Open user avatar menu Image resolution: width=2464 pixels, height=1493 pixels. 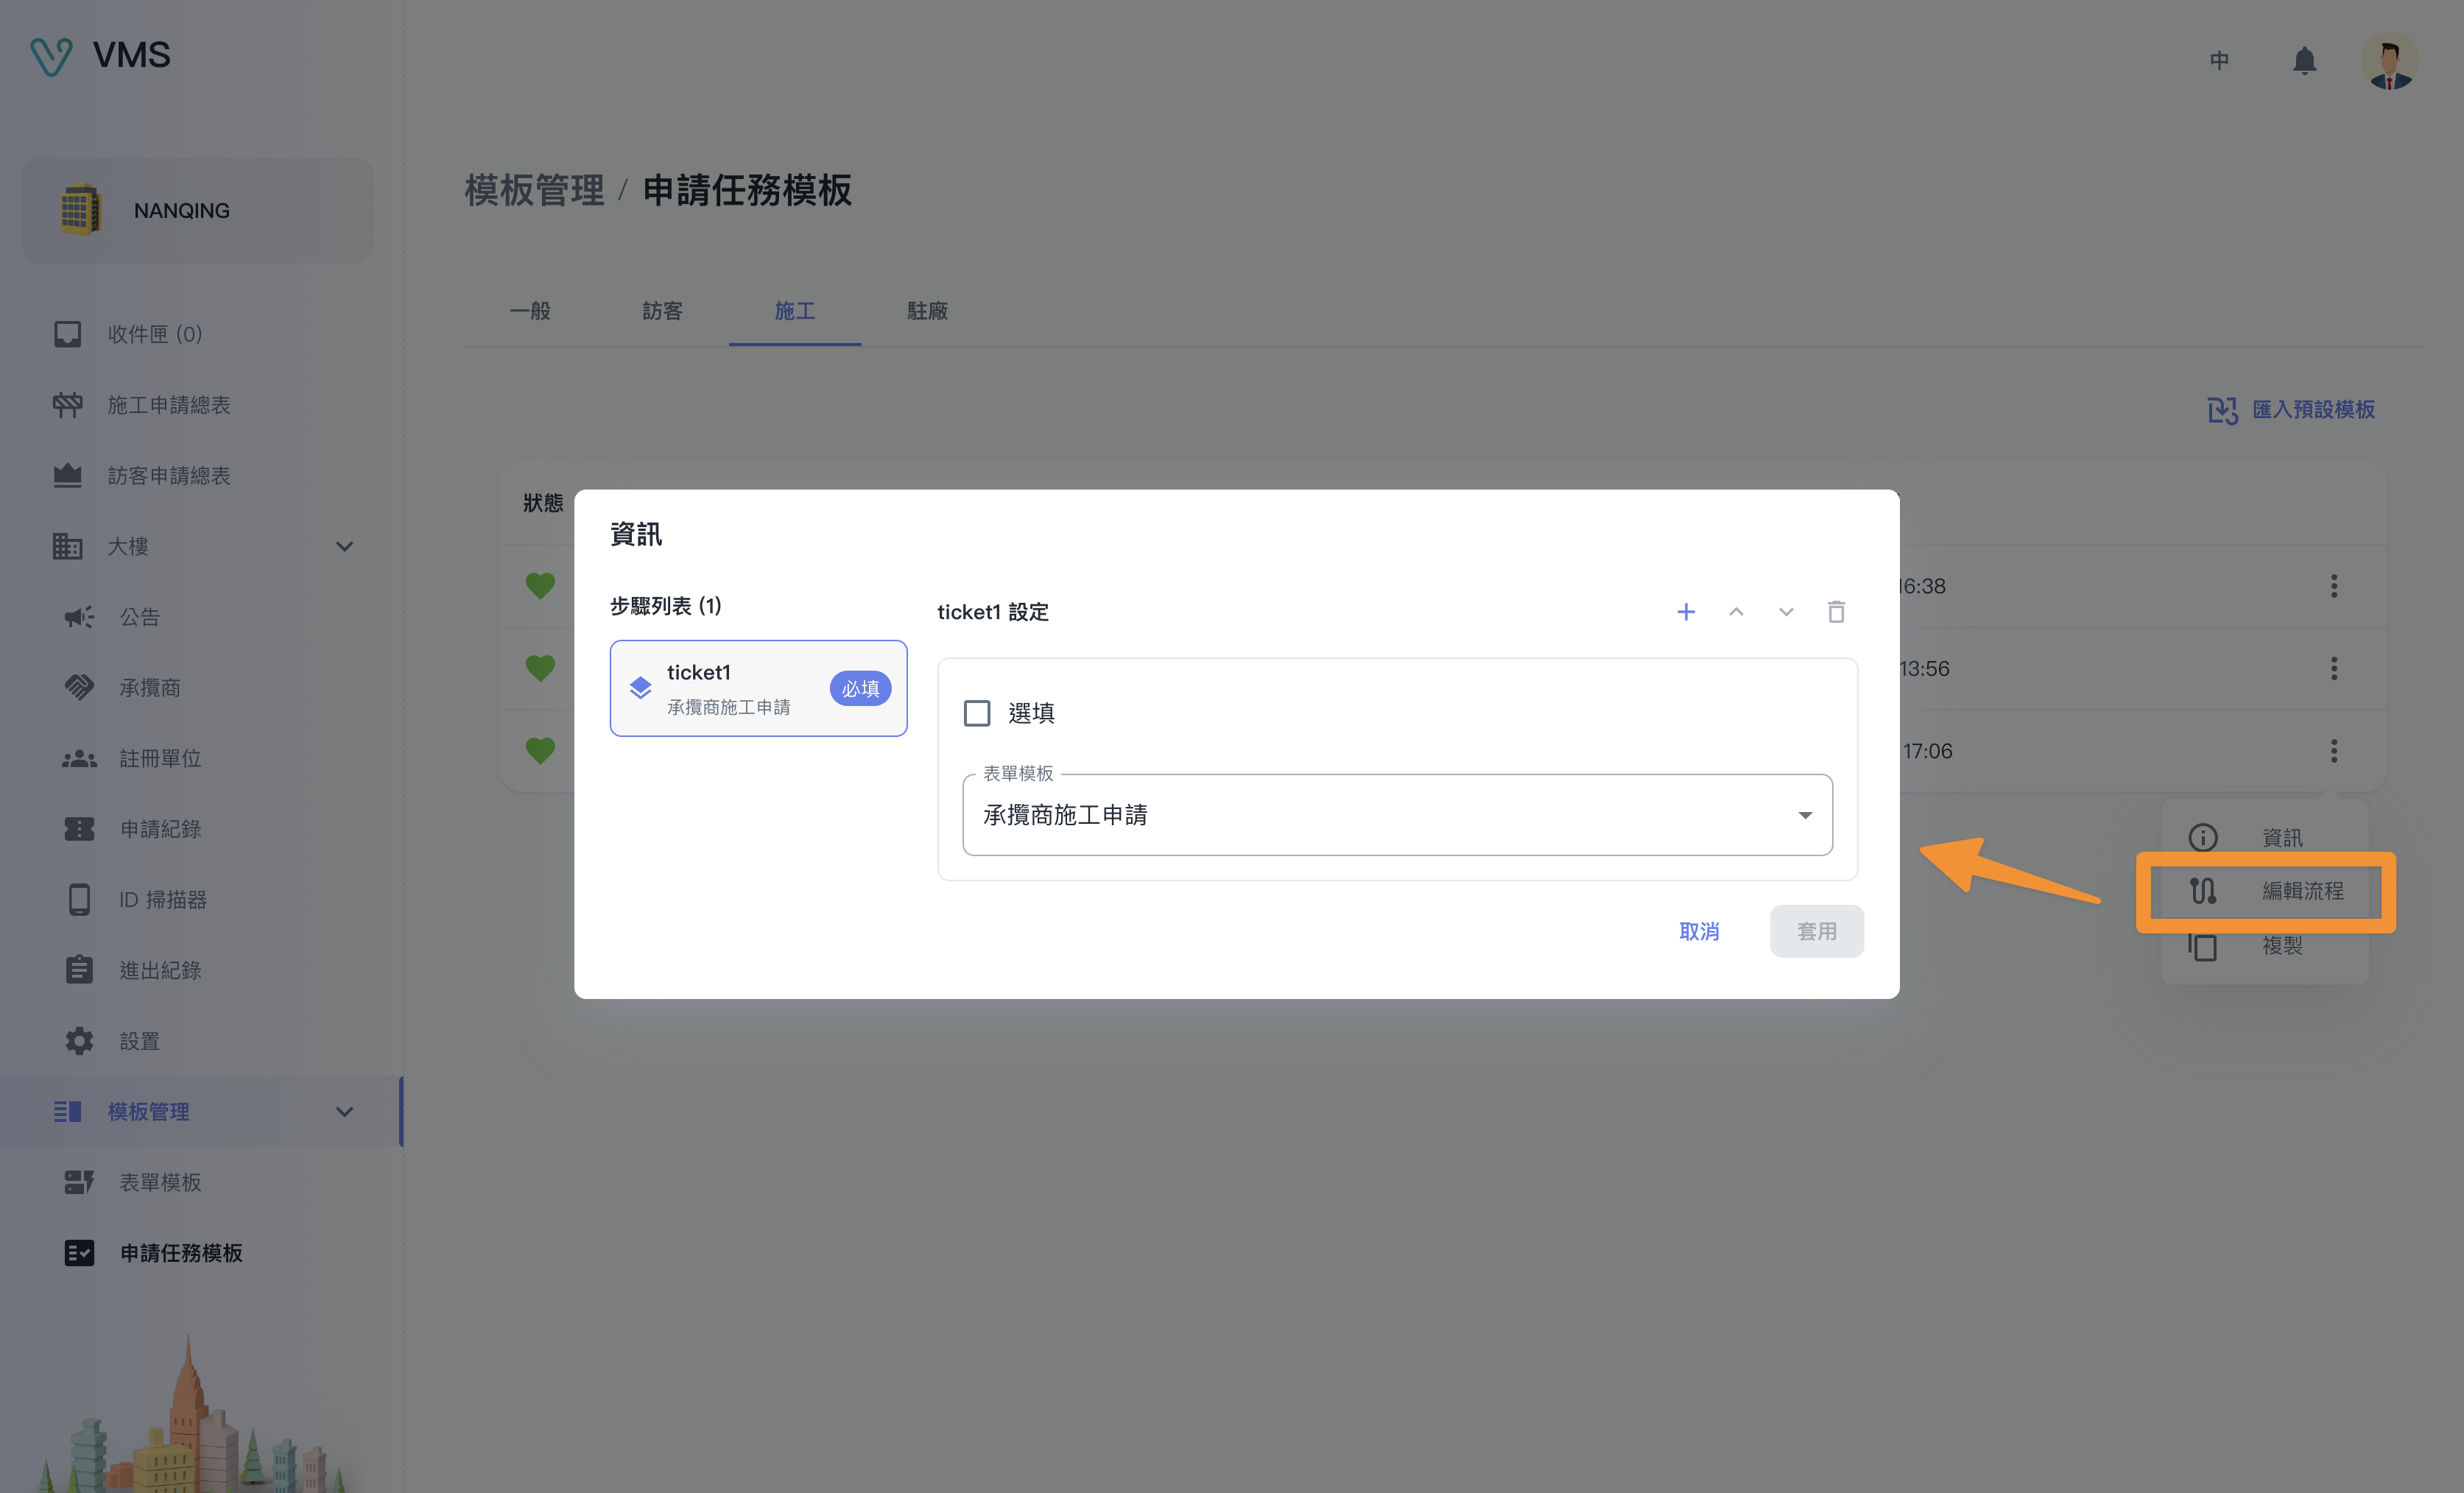click(x=2390, y=61)
